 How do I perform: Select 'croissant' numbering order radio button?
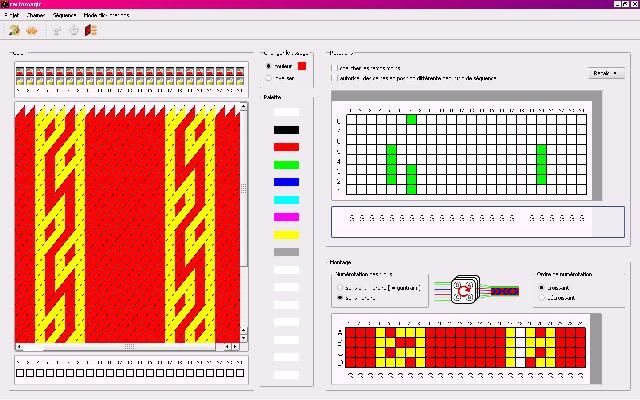542,287
